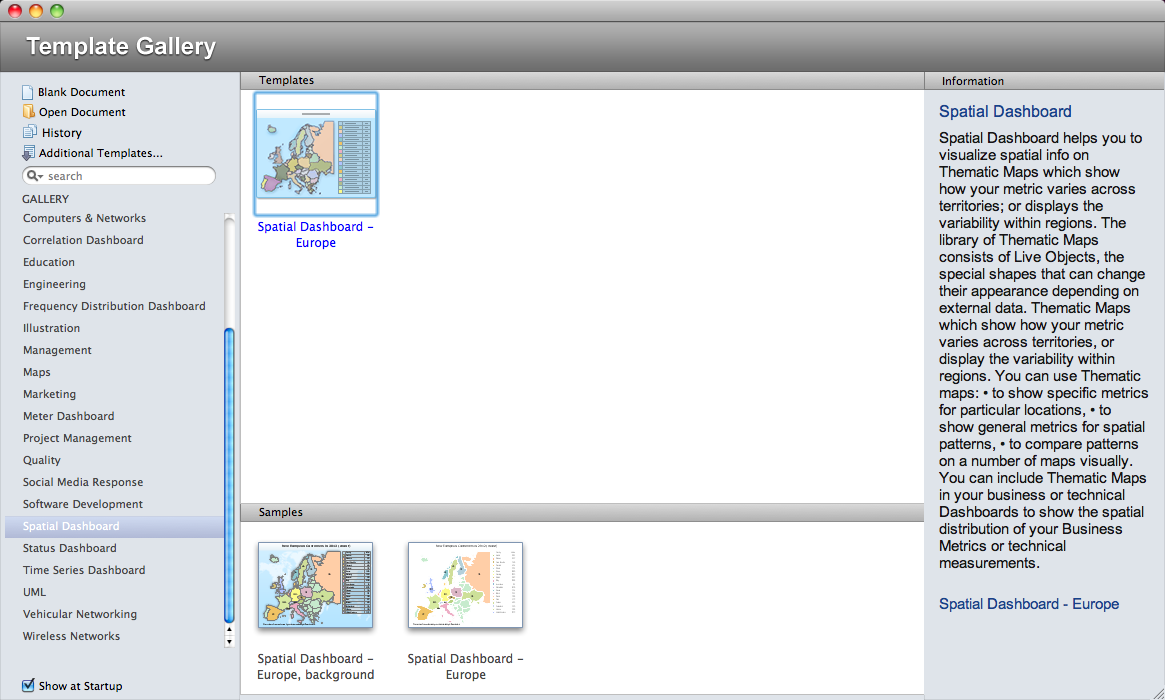
Task: Open the Engineering category
Action: (54, 284)
